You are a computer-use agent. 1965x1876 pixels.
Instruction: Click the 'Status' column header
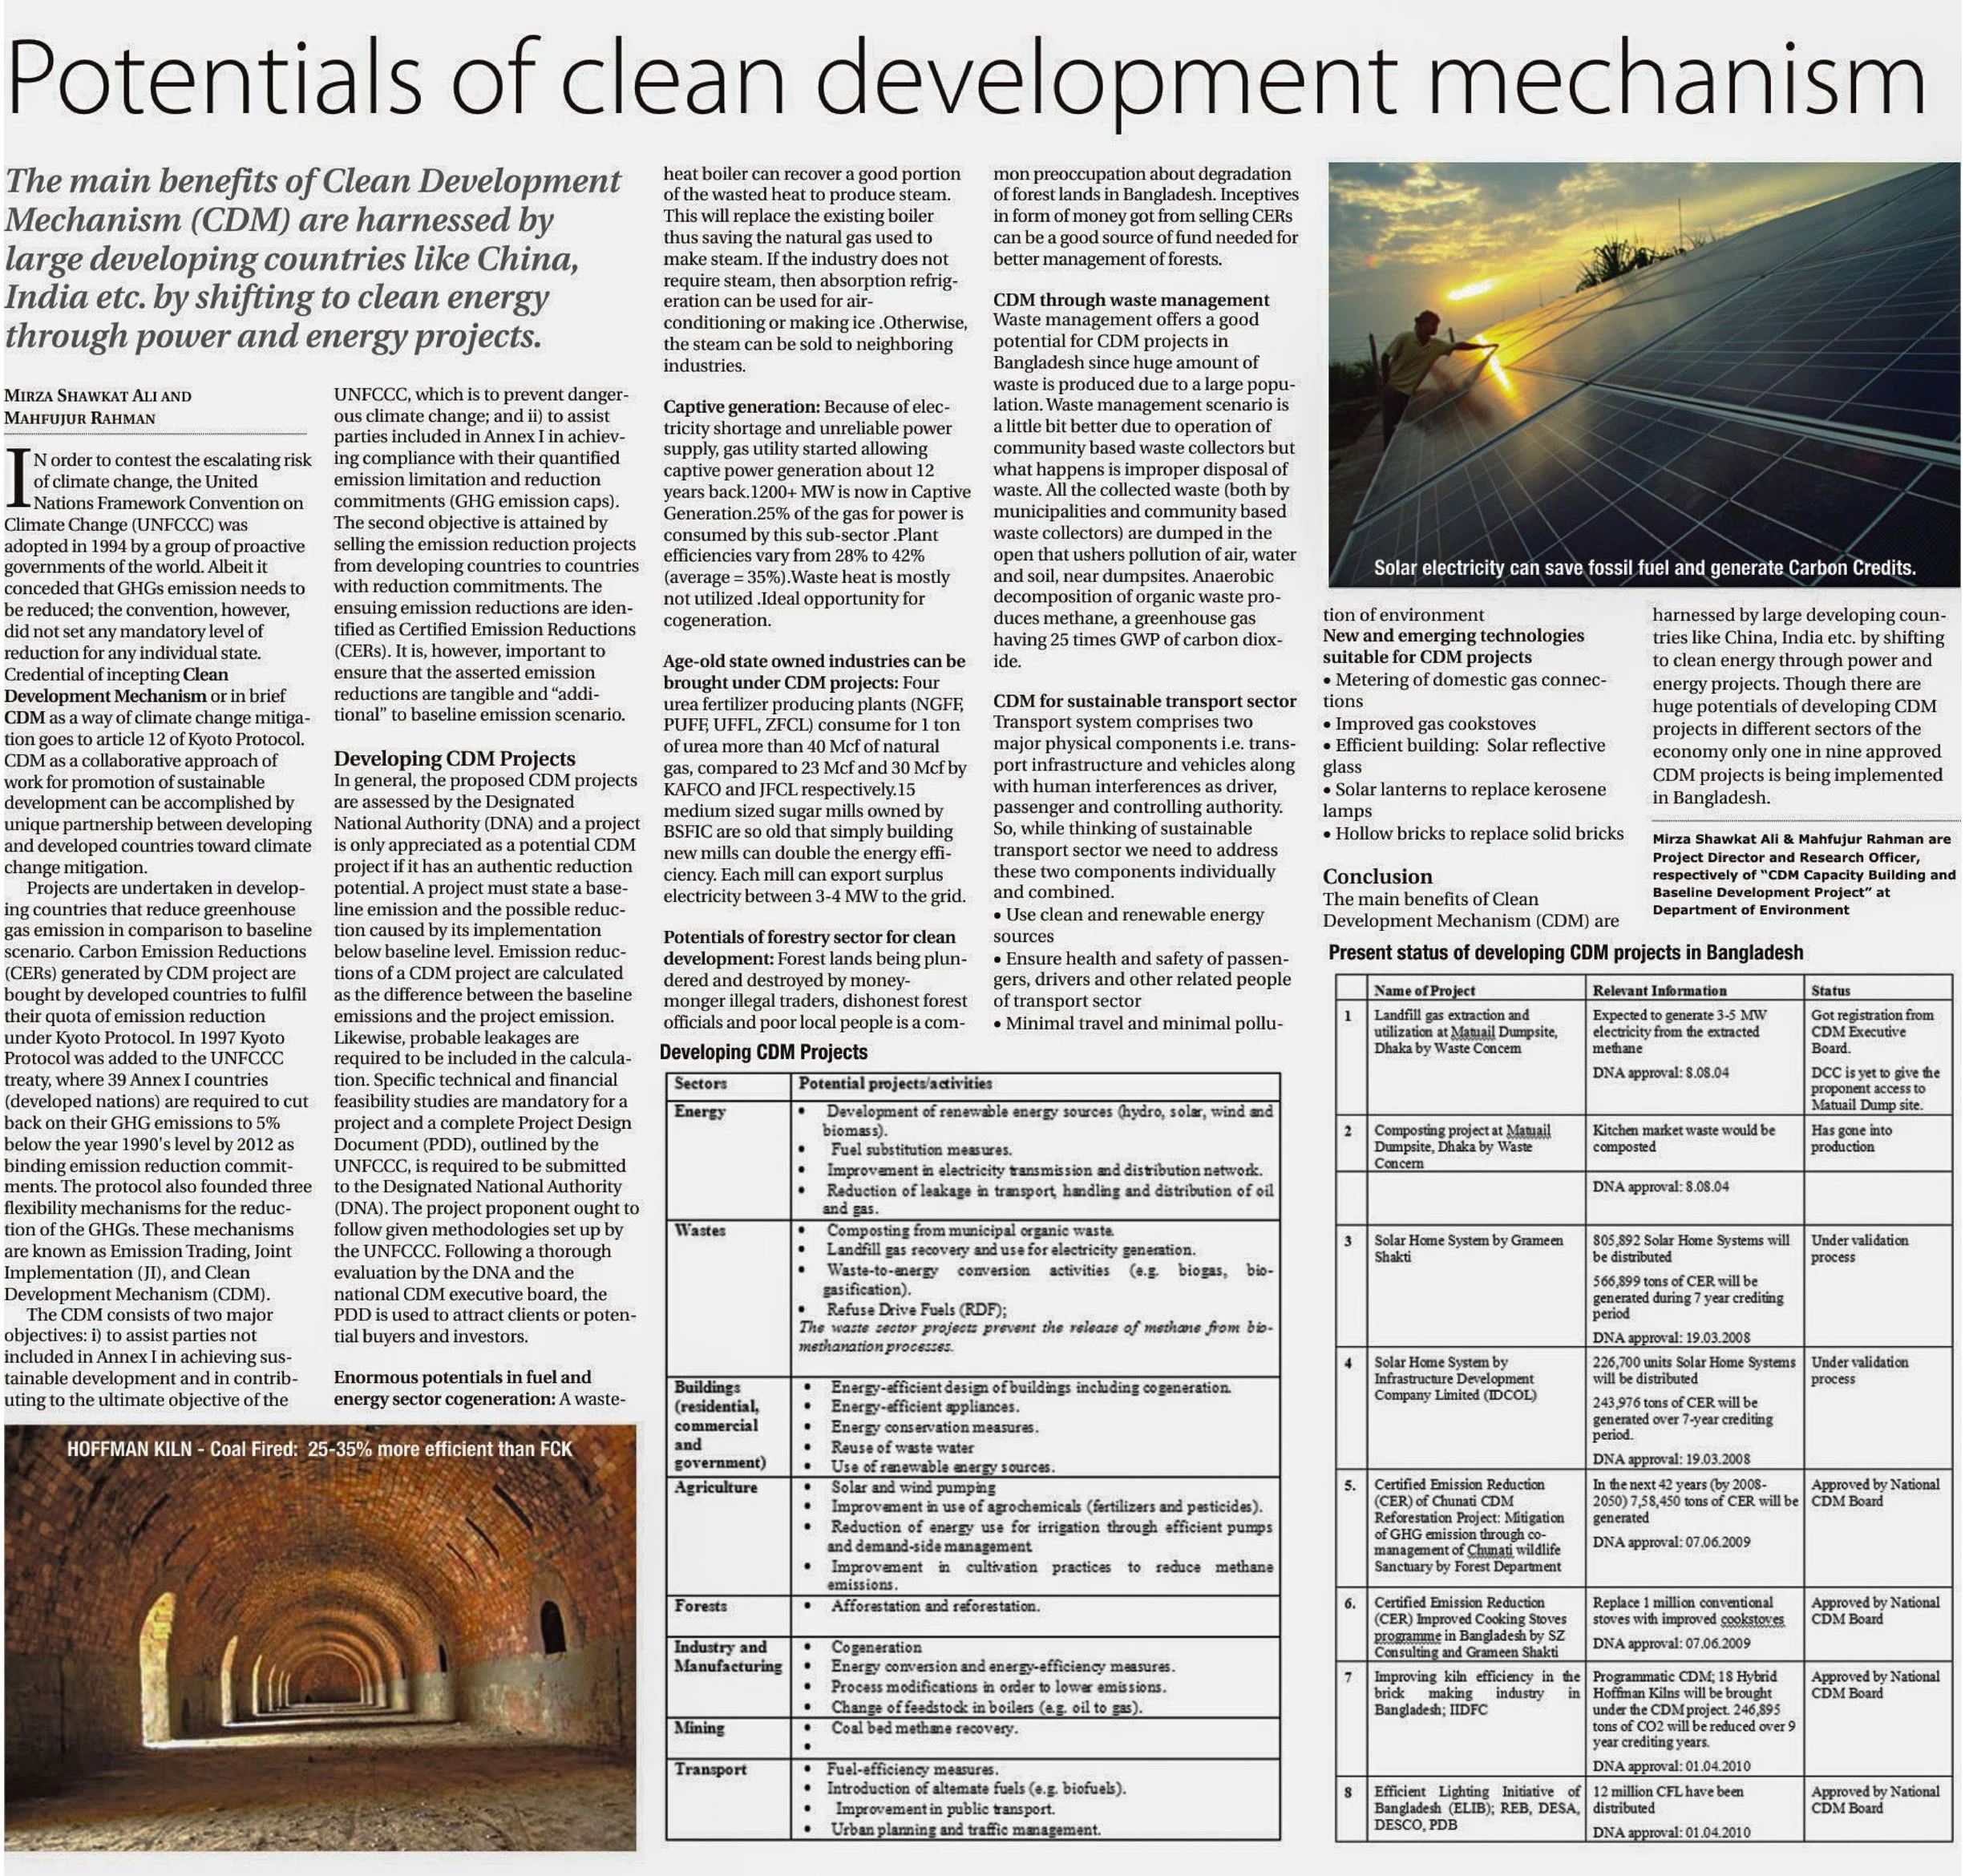[x=1830, y=990]
